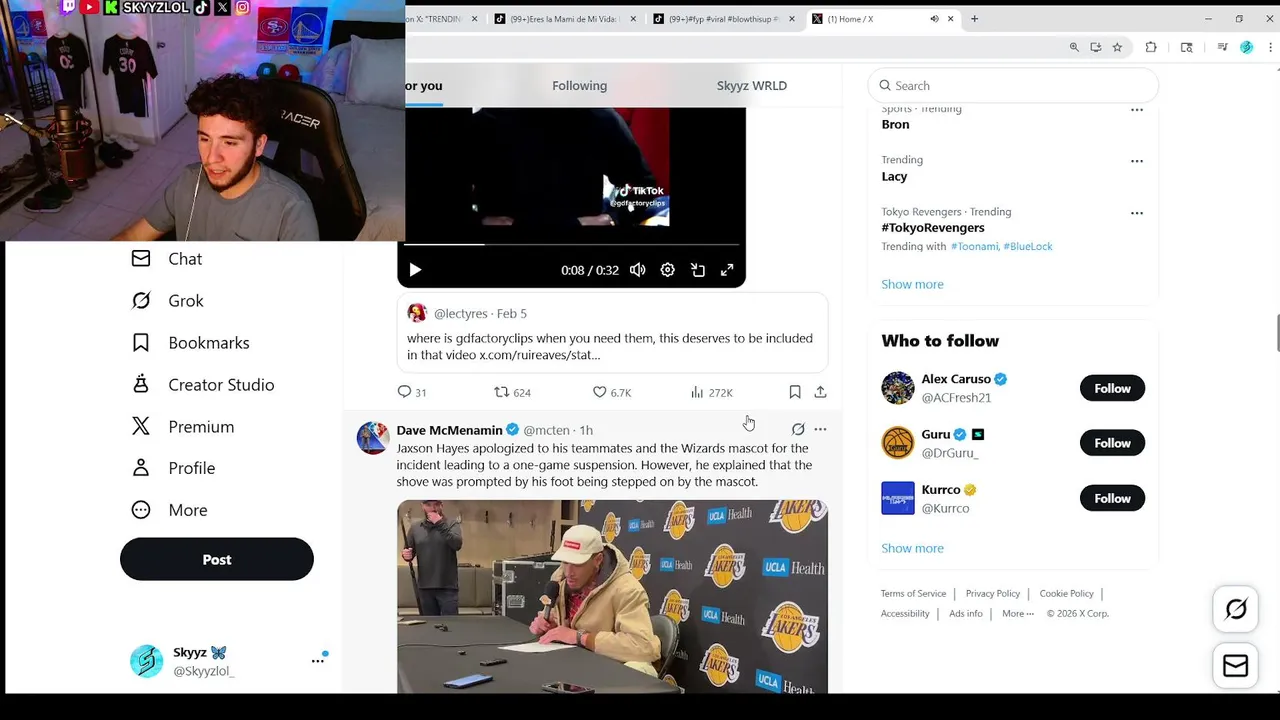Viewport: 1280px width, 720px height.
Task: Open the browser extensions puzzle icon
Action: pos(1151,47)
